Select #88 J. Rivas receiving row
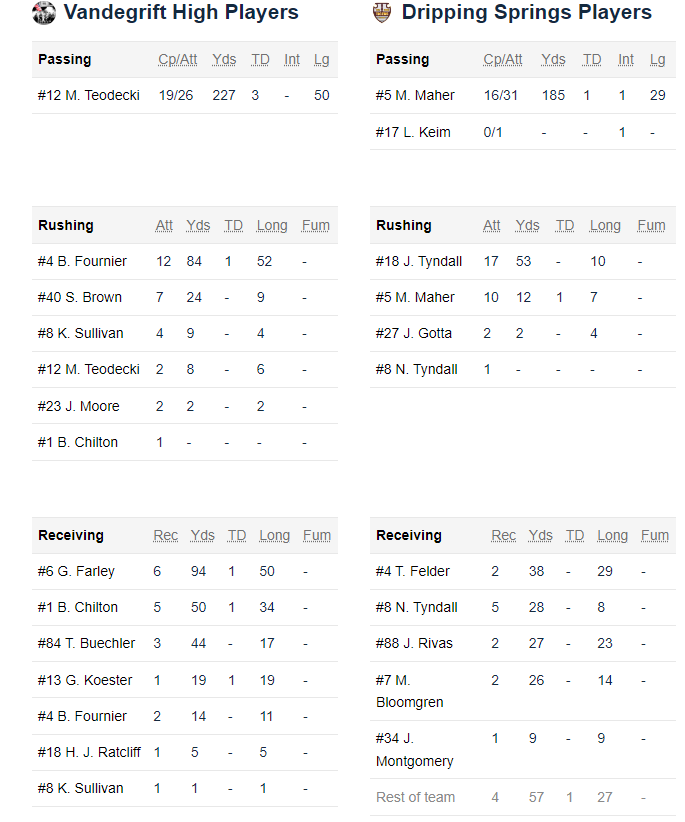Image resolution: width=685 pixels, height=822 pixels. point(523,643)
